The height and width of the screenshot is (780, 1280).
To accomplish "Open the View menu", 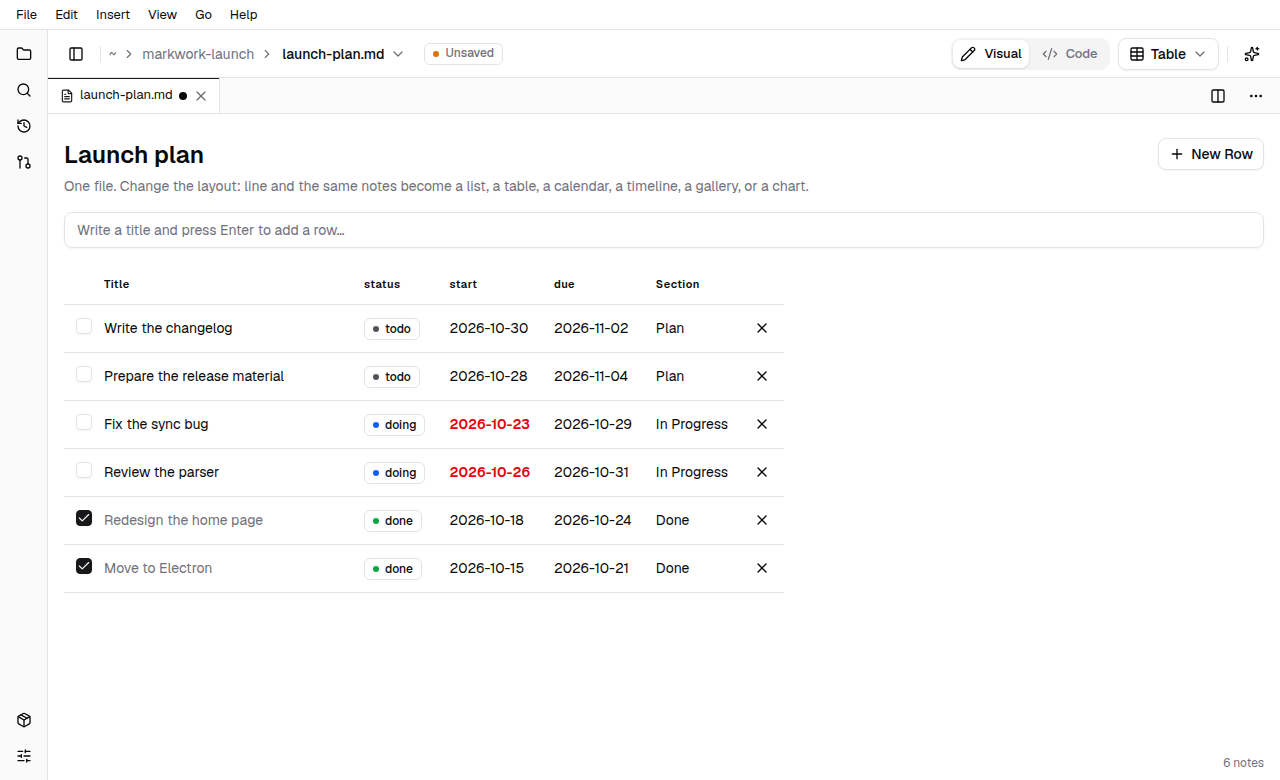I will click(162, 15).
